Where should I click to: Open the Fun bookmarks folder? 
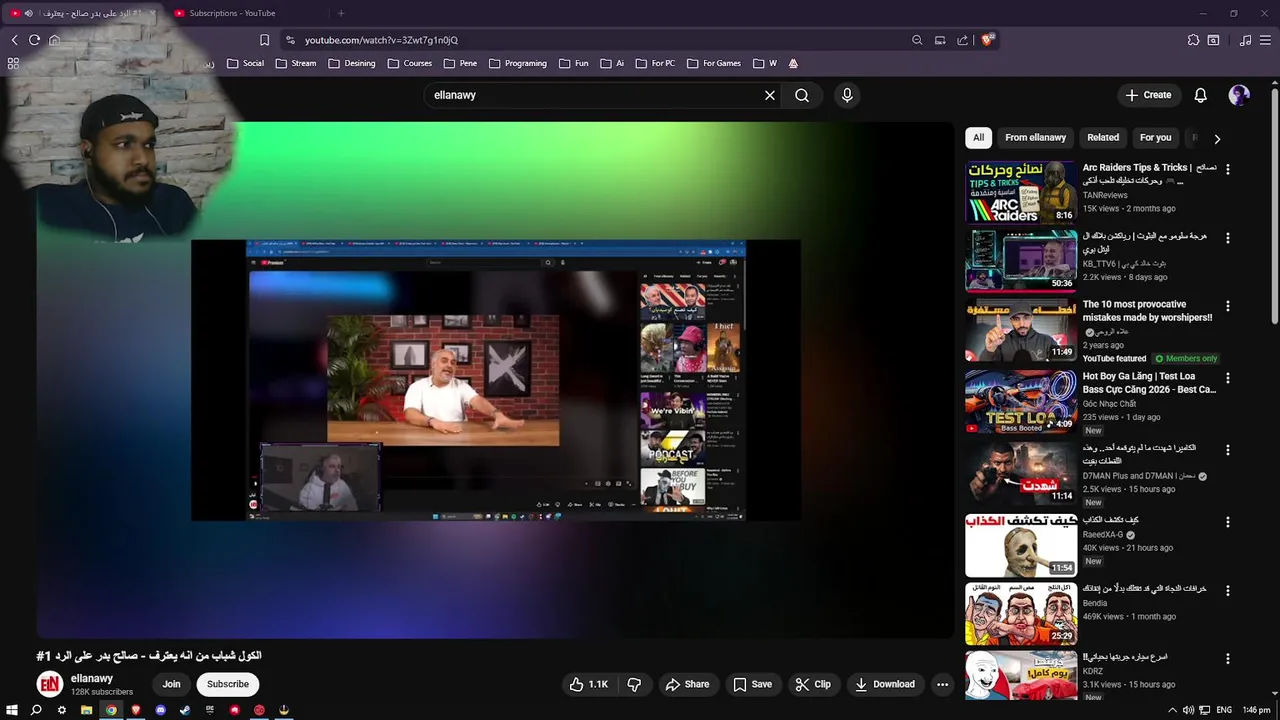click(x=574, y=63)
